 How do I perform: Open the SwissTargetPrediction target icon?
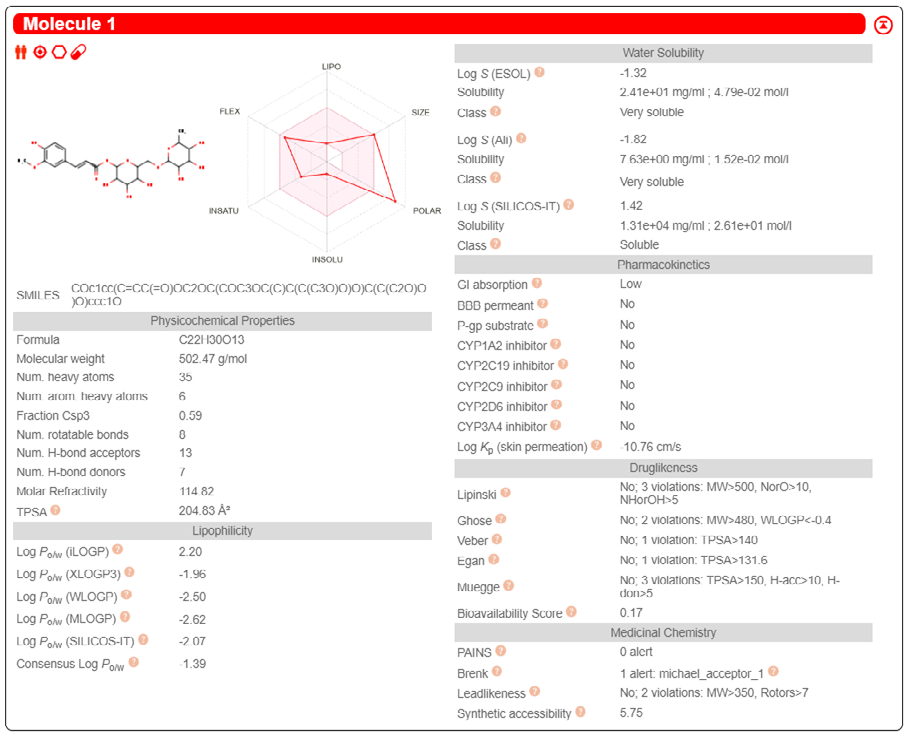pos(39,52)
